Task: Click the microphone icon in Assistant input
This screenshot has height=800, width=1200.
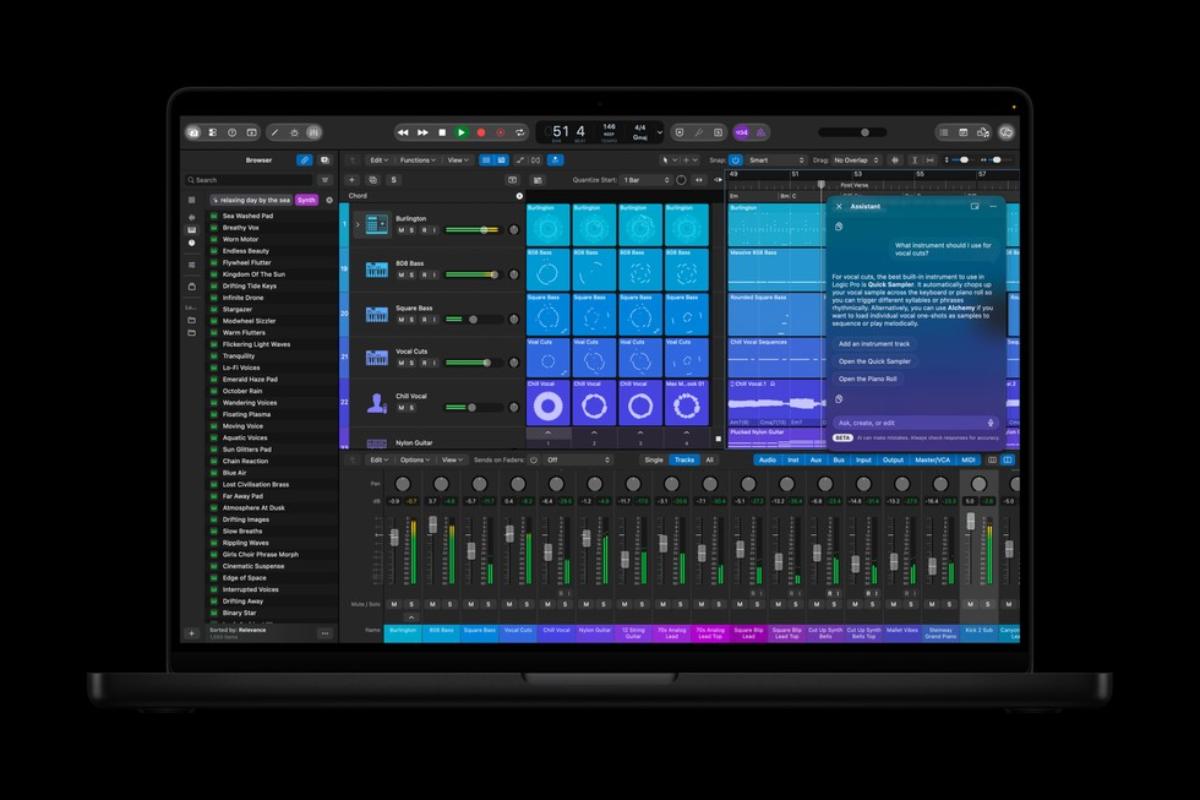Action: [990, 423]
